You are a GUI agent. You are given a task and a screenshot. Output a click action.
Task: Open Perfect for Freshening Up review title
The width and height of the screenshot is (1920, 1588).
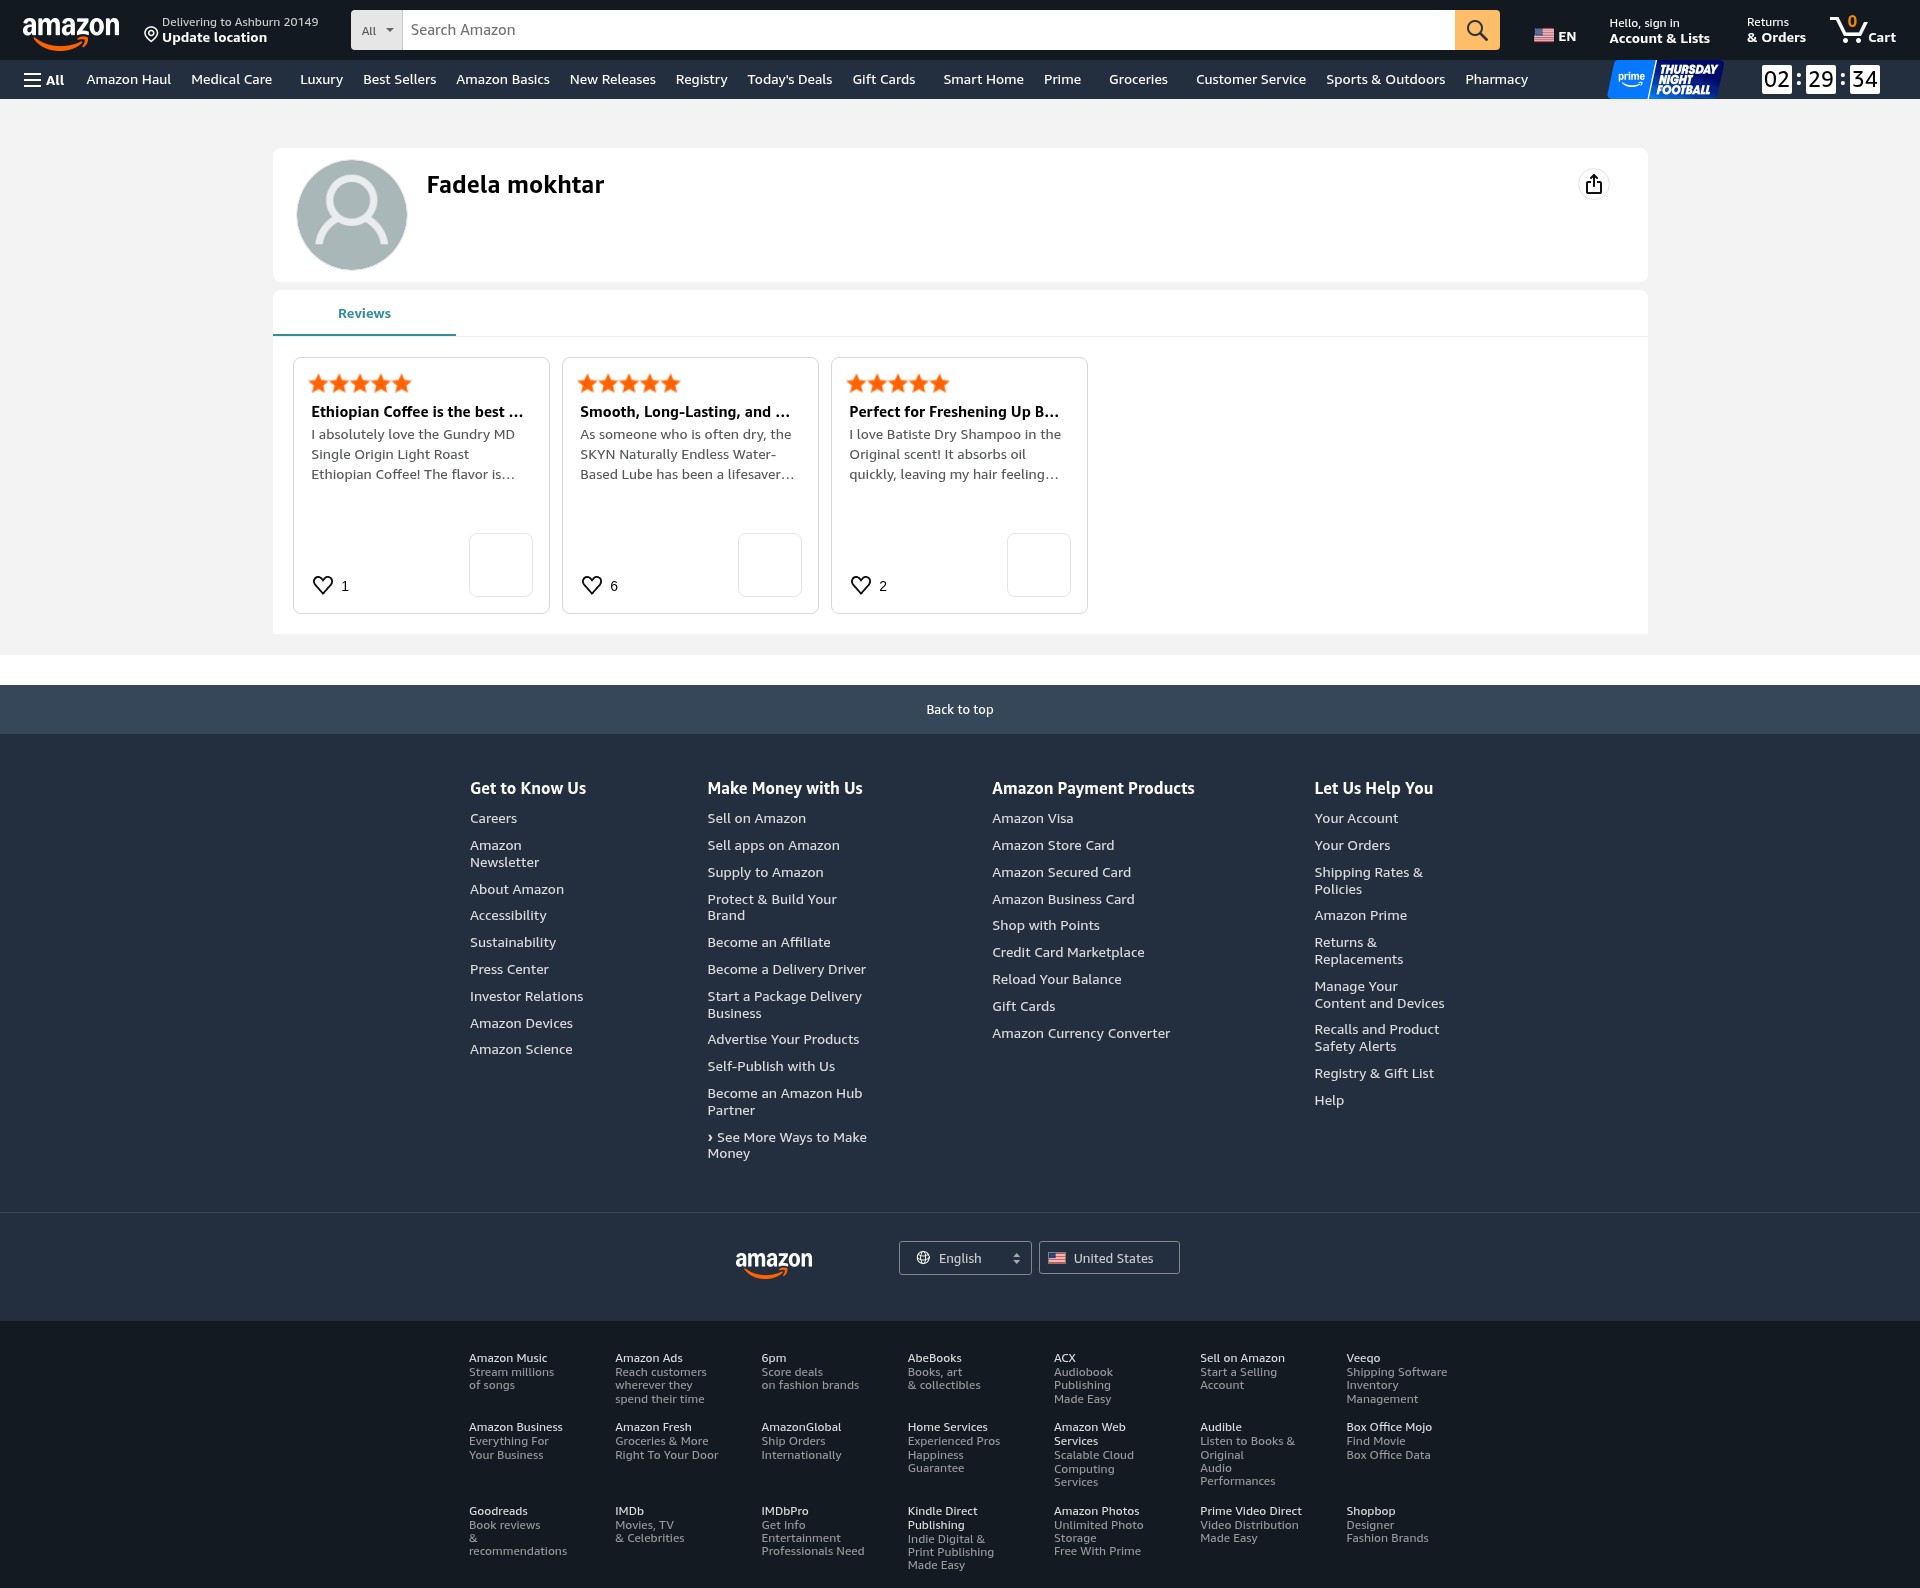pyautogui.click(x=954, y=411)
